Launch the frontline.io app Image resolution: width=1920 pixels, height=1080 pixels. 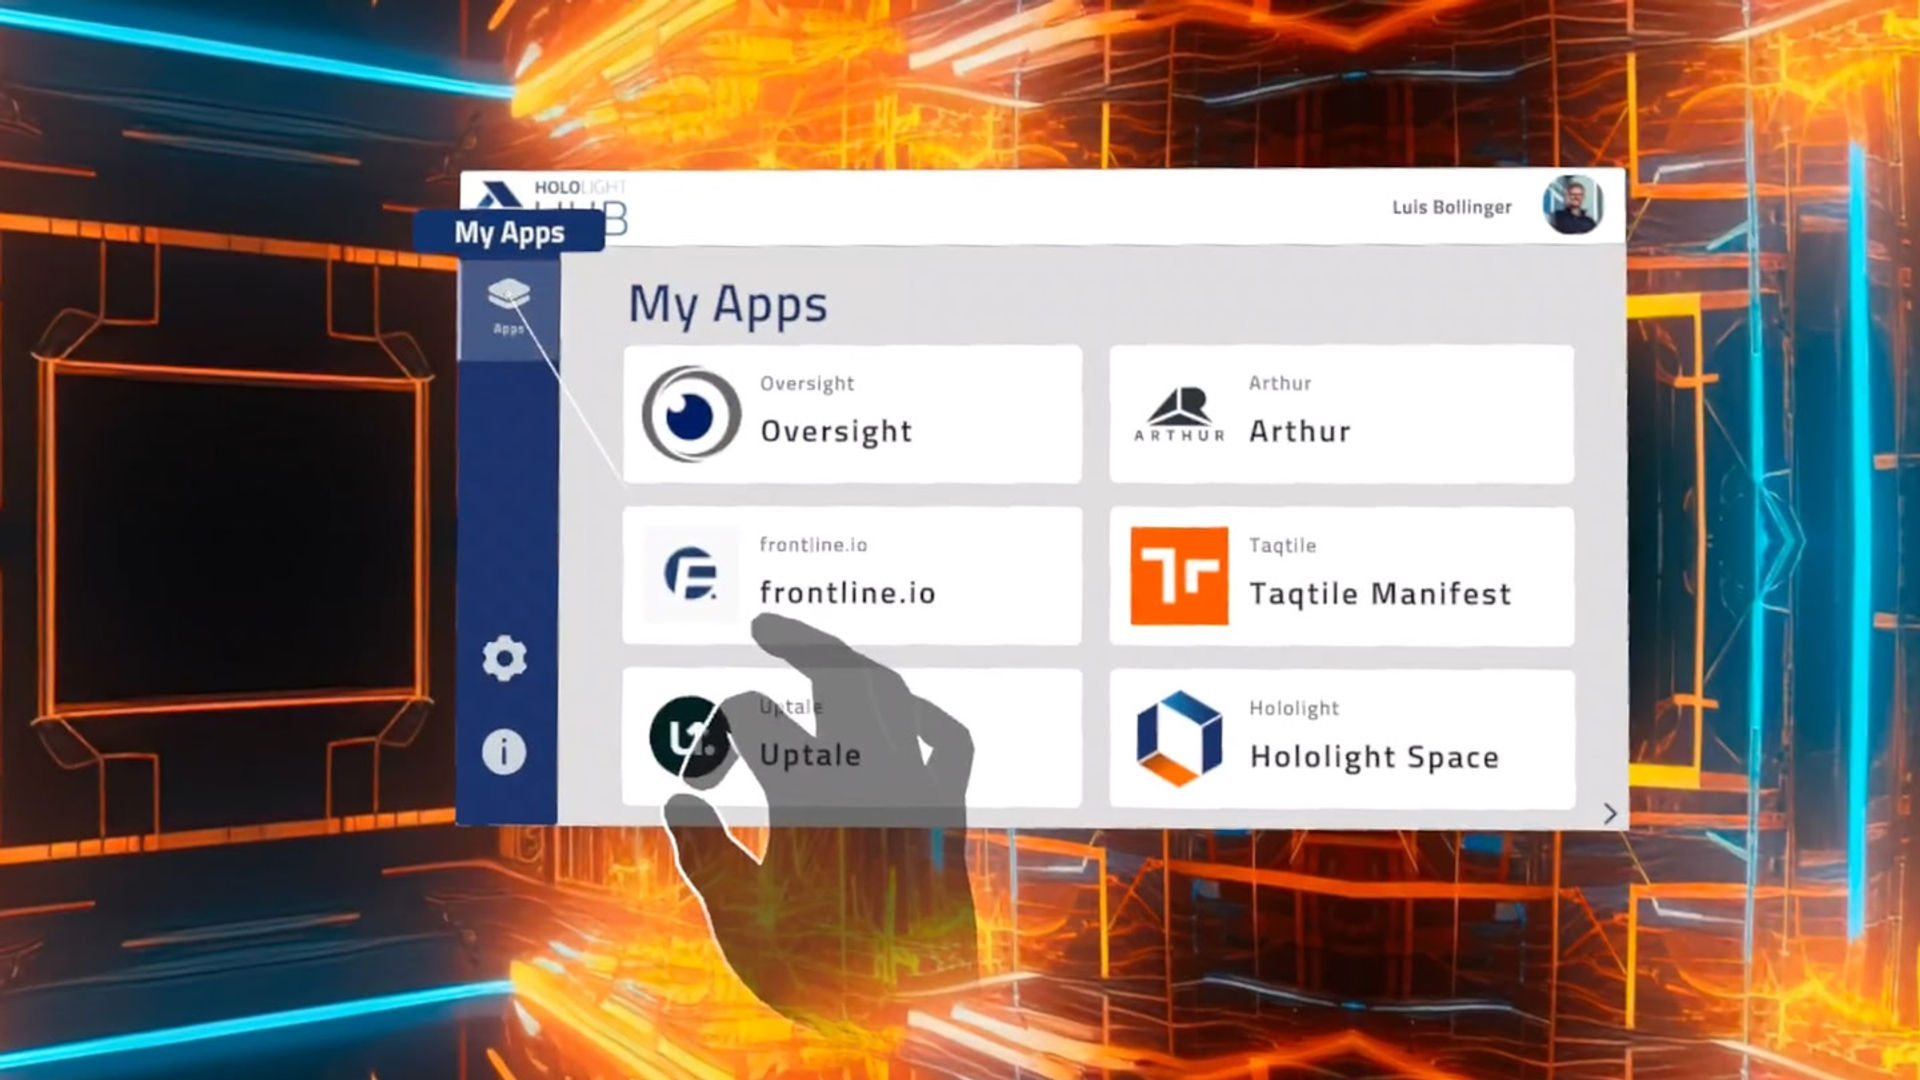(x=852, y=576)
